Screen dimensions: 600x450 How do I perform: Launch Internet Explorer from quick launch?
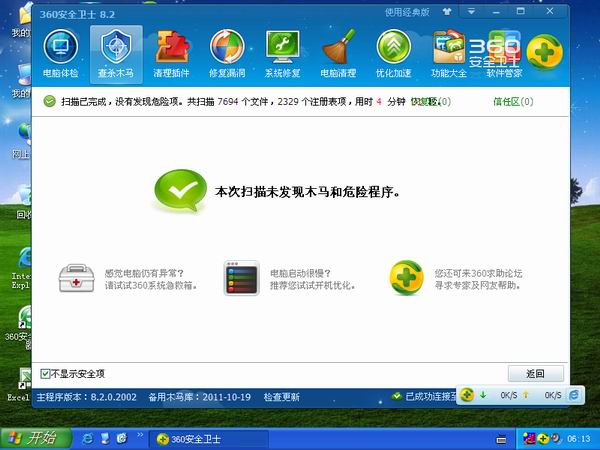pyautogui.click(x=88, y=438)
